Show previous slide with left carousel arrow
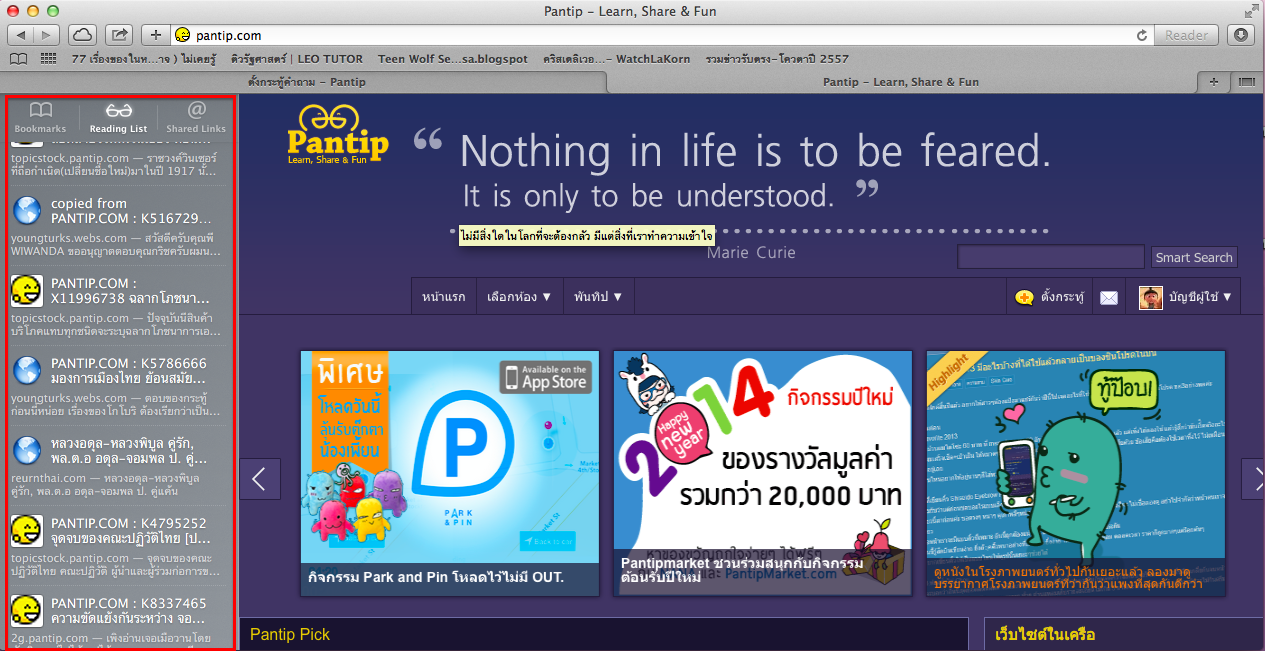The image size is (1265, 651). tap(259, 478)
